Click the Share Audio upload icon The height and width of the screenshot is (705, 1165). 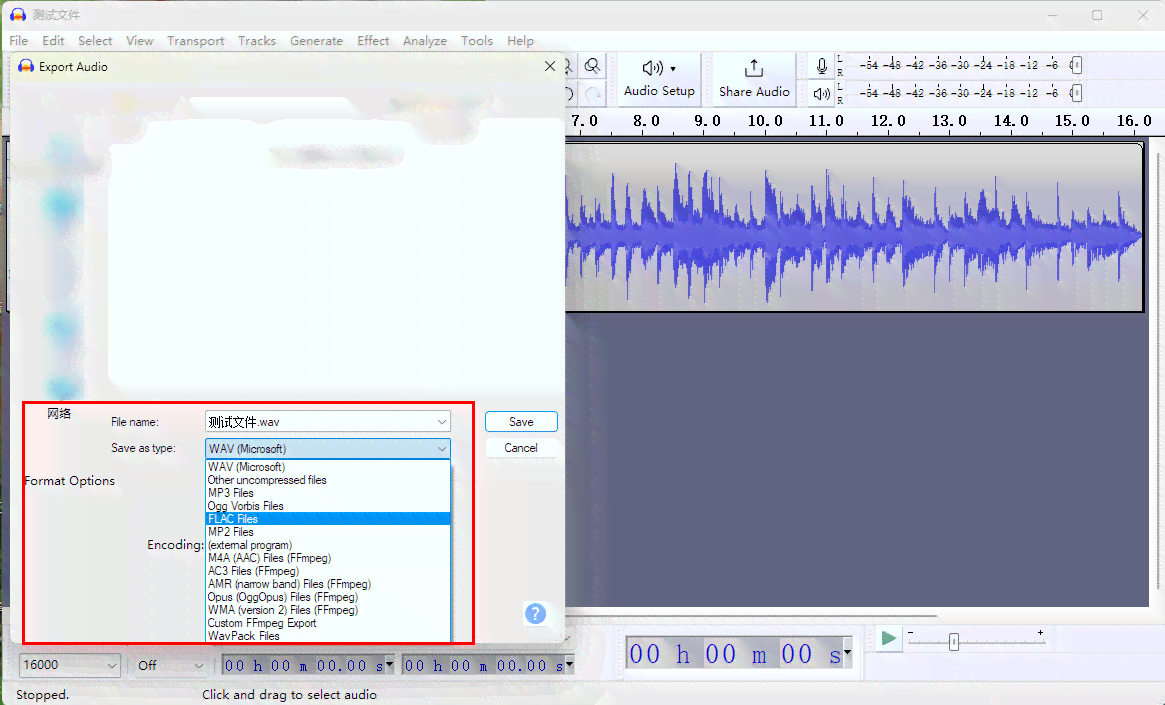754,68
